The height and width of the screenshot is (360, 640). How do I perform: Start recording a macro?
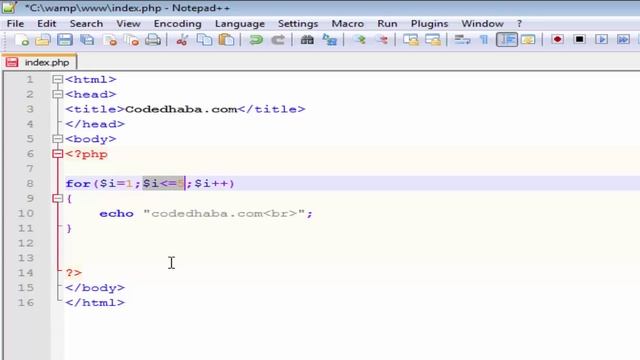[x=558, y=40]
